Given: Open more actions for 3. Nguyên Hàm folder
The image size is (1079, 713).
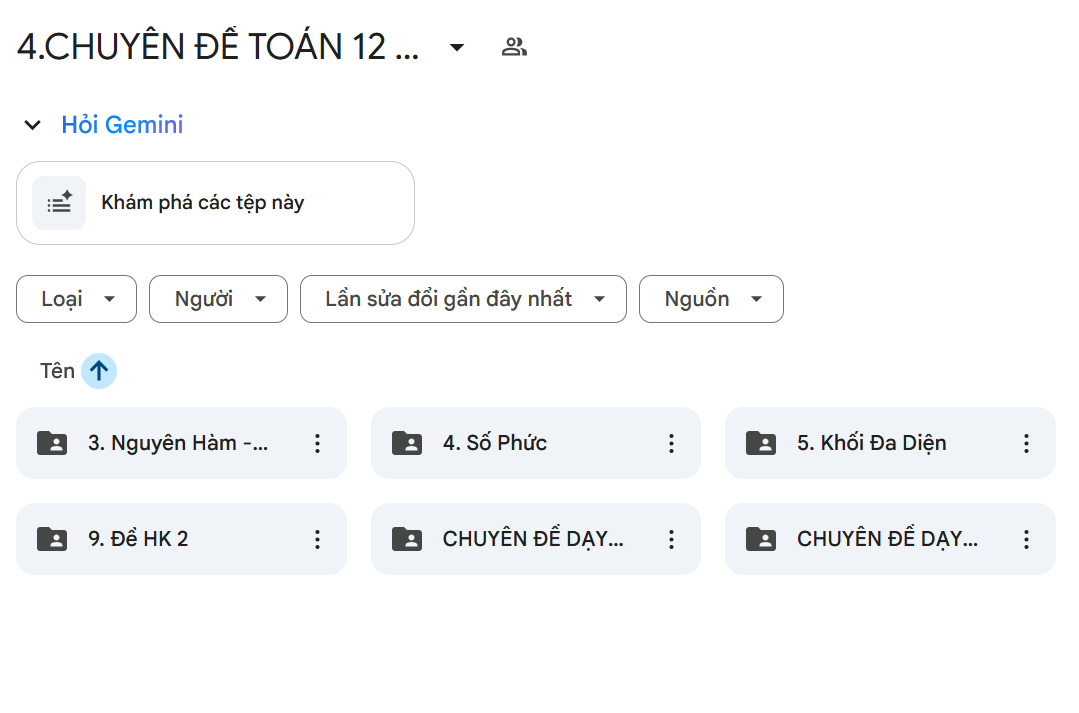Looking at the screenshot, I should point(318,443).
